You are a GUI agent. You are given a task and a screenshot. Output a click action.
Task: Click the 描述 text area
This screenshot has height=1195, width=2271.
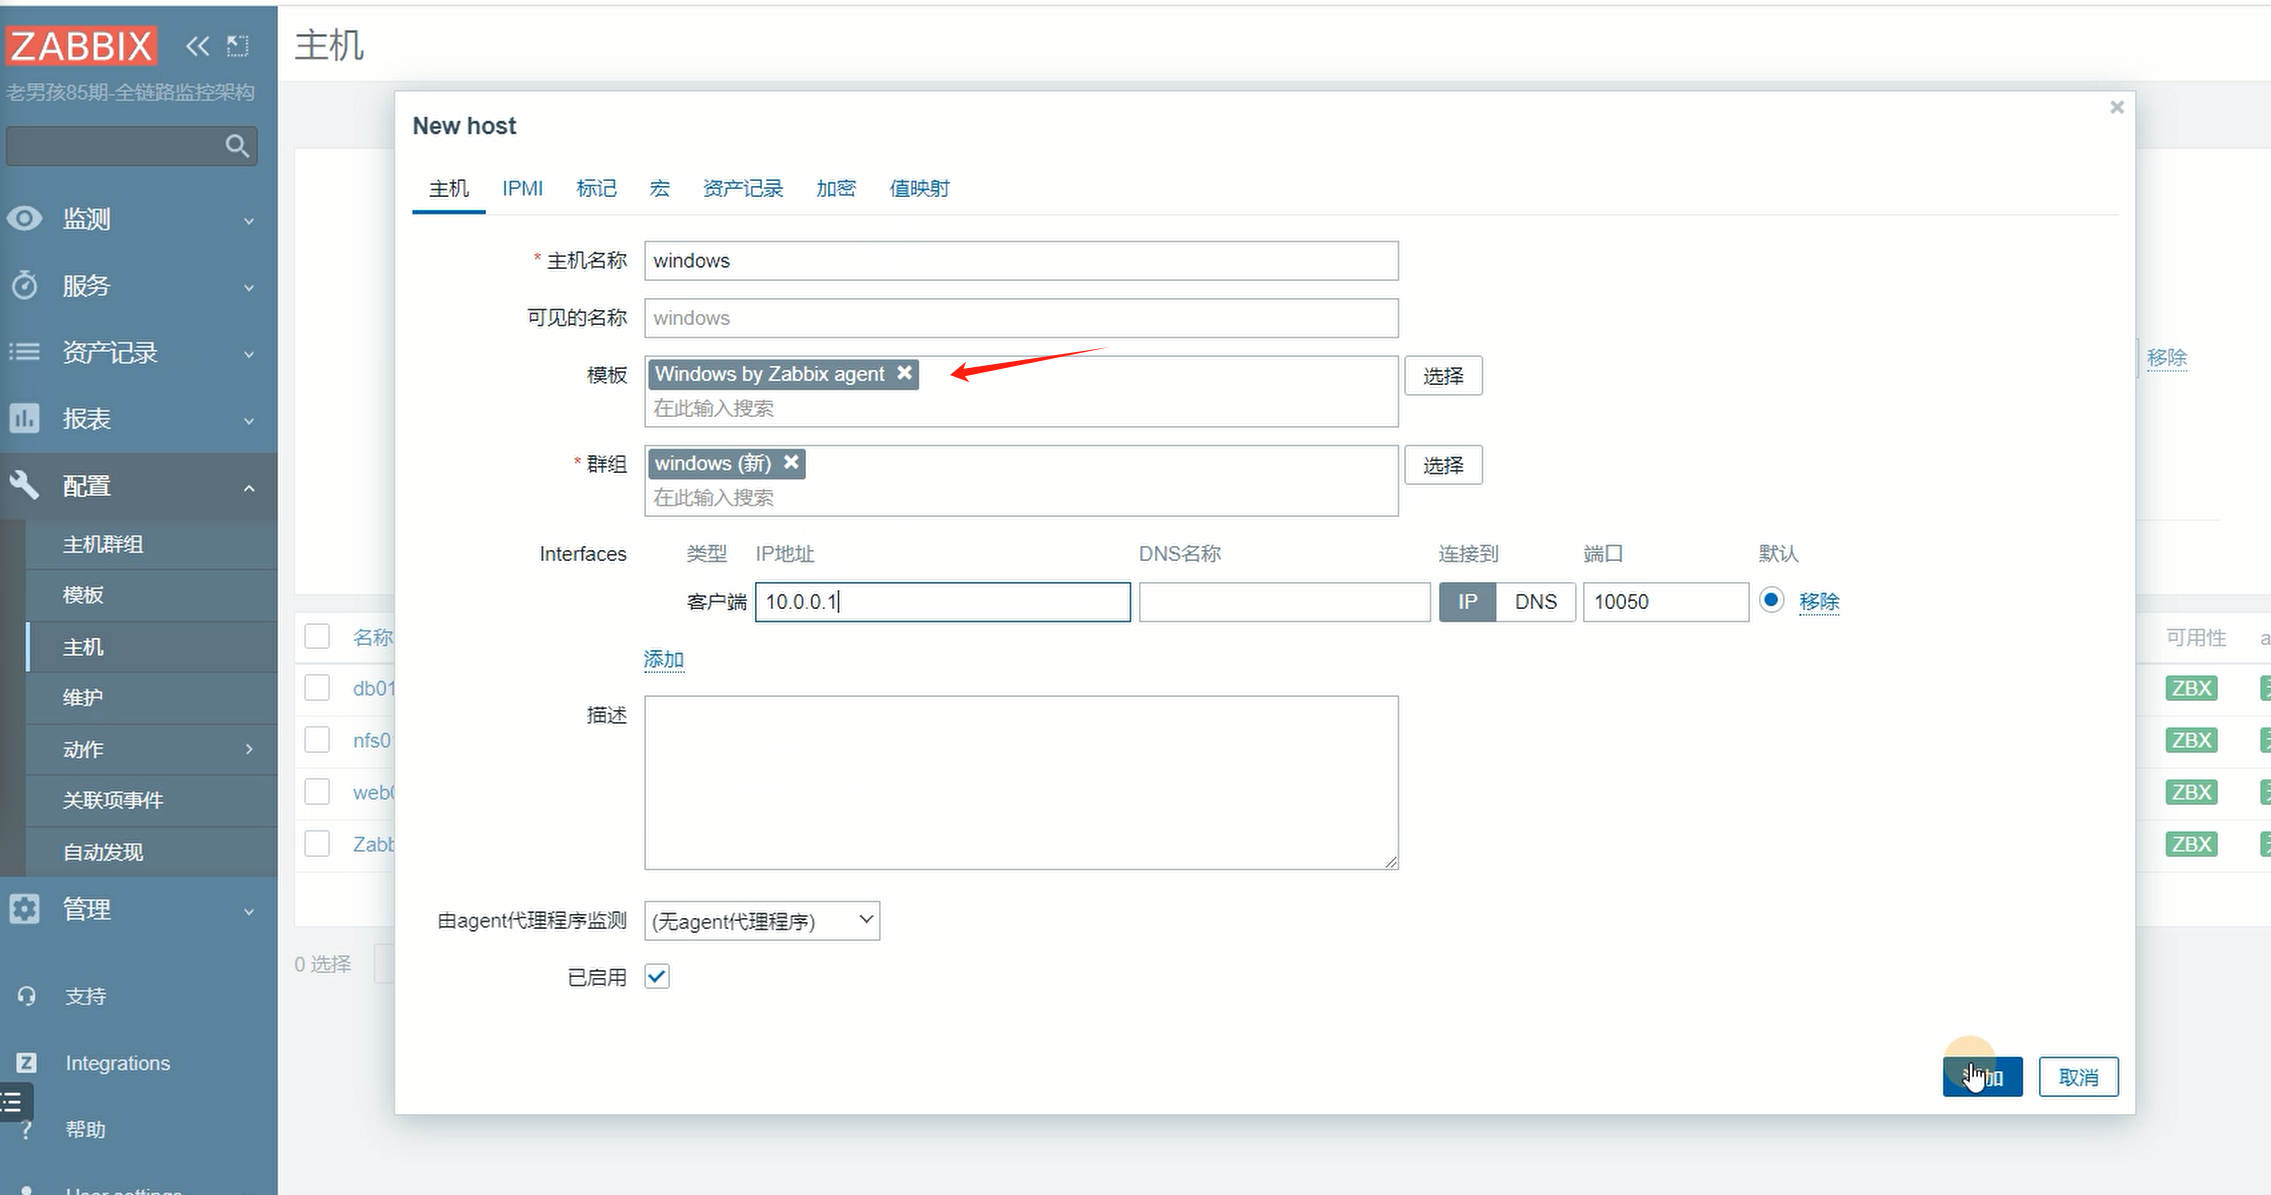click(x=1021, y=783)
